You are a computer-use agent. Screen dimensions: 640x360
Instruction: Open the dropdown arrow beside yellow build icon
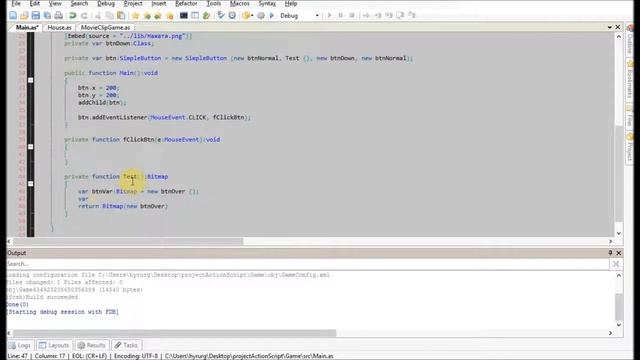click(x=252, y=16)
